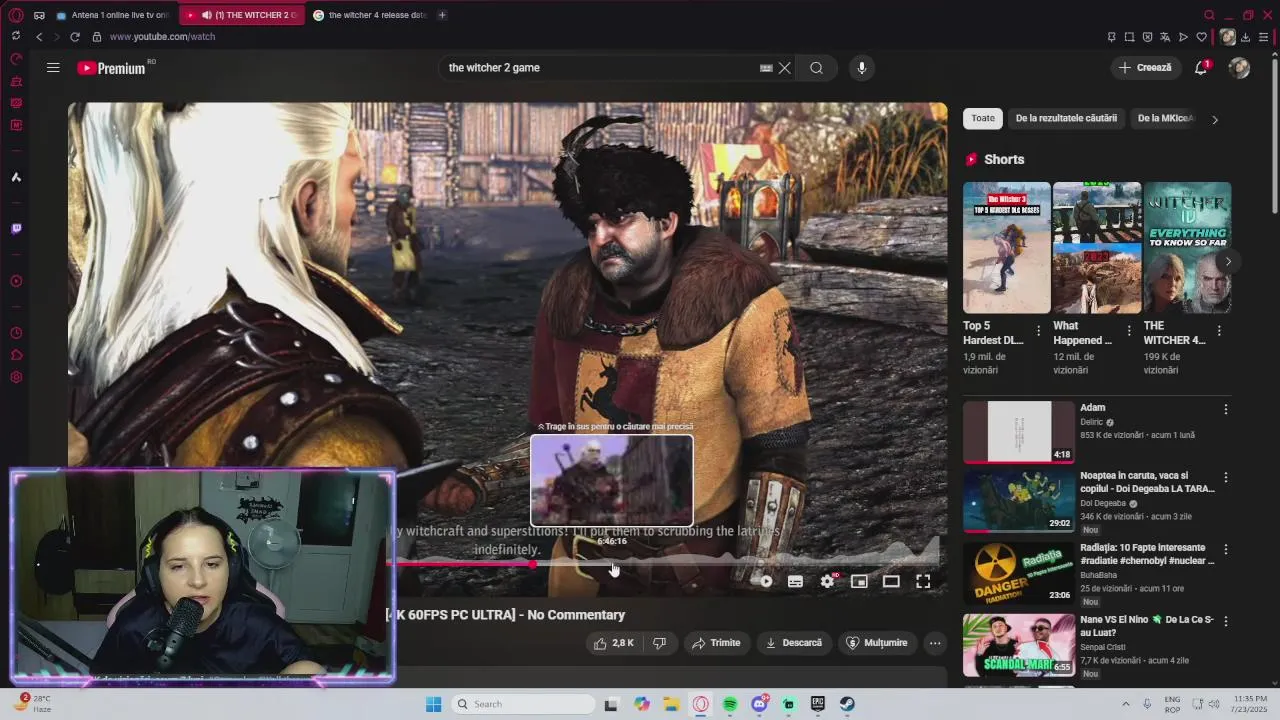Screen dimensions: 1280x720
Task: Add page to bookmarks with heart icon
Action: pyautogui.click(x=1201, y=37)
